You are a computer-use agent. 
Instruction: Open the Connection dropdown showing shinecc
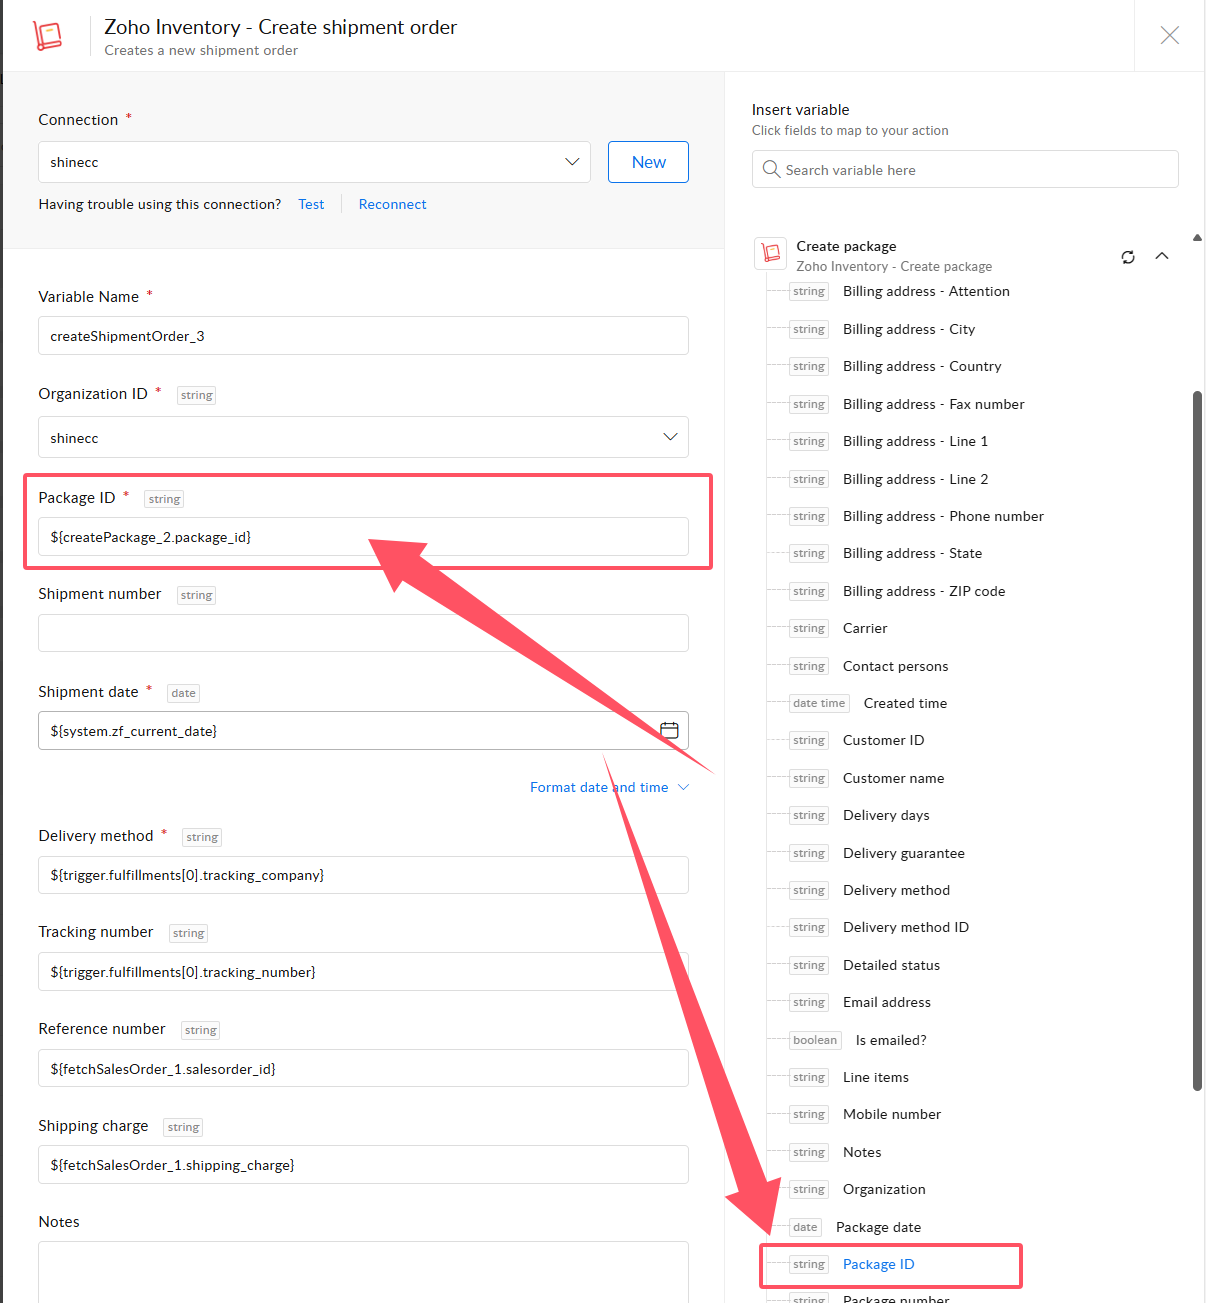pos(314,162)
